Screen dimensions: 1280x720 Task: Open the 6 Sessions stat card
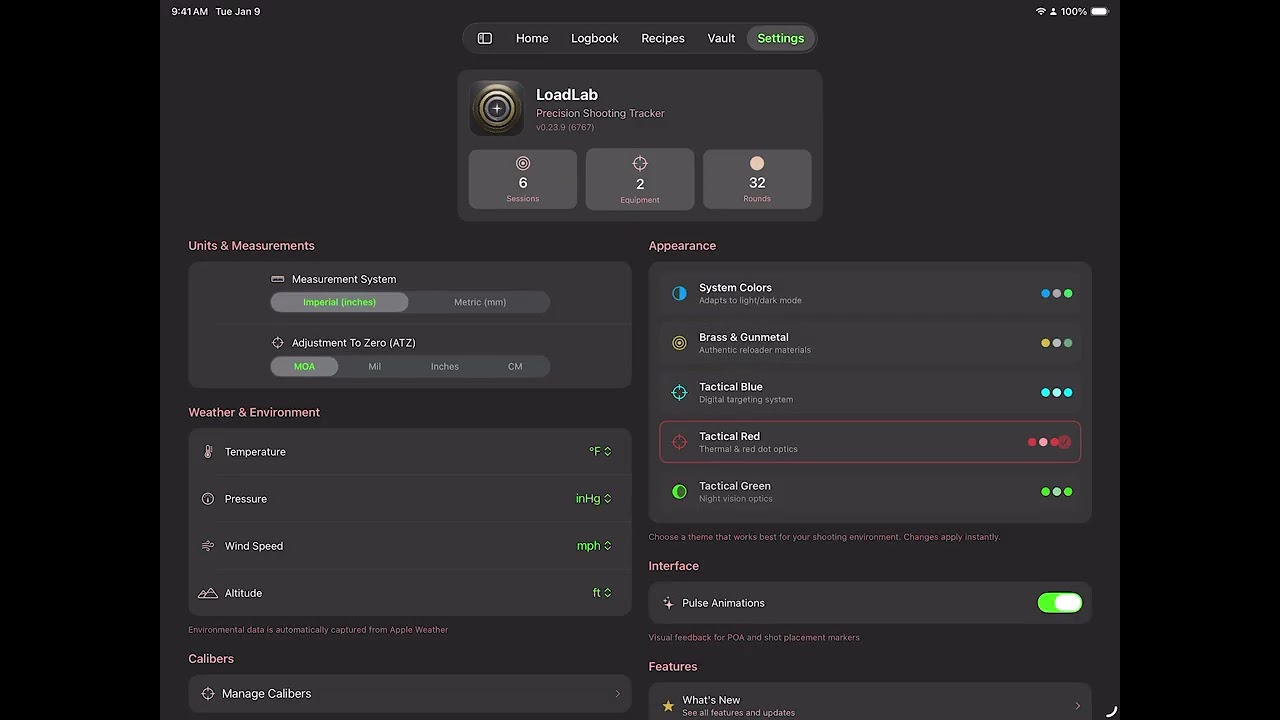tap(523, 179)
